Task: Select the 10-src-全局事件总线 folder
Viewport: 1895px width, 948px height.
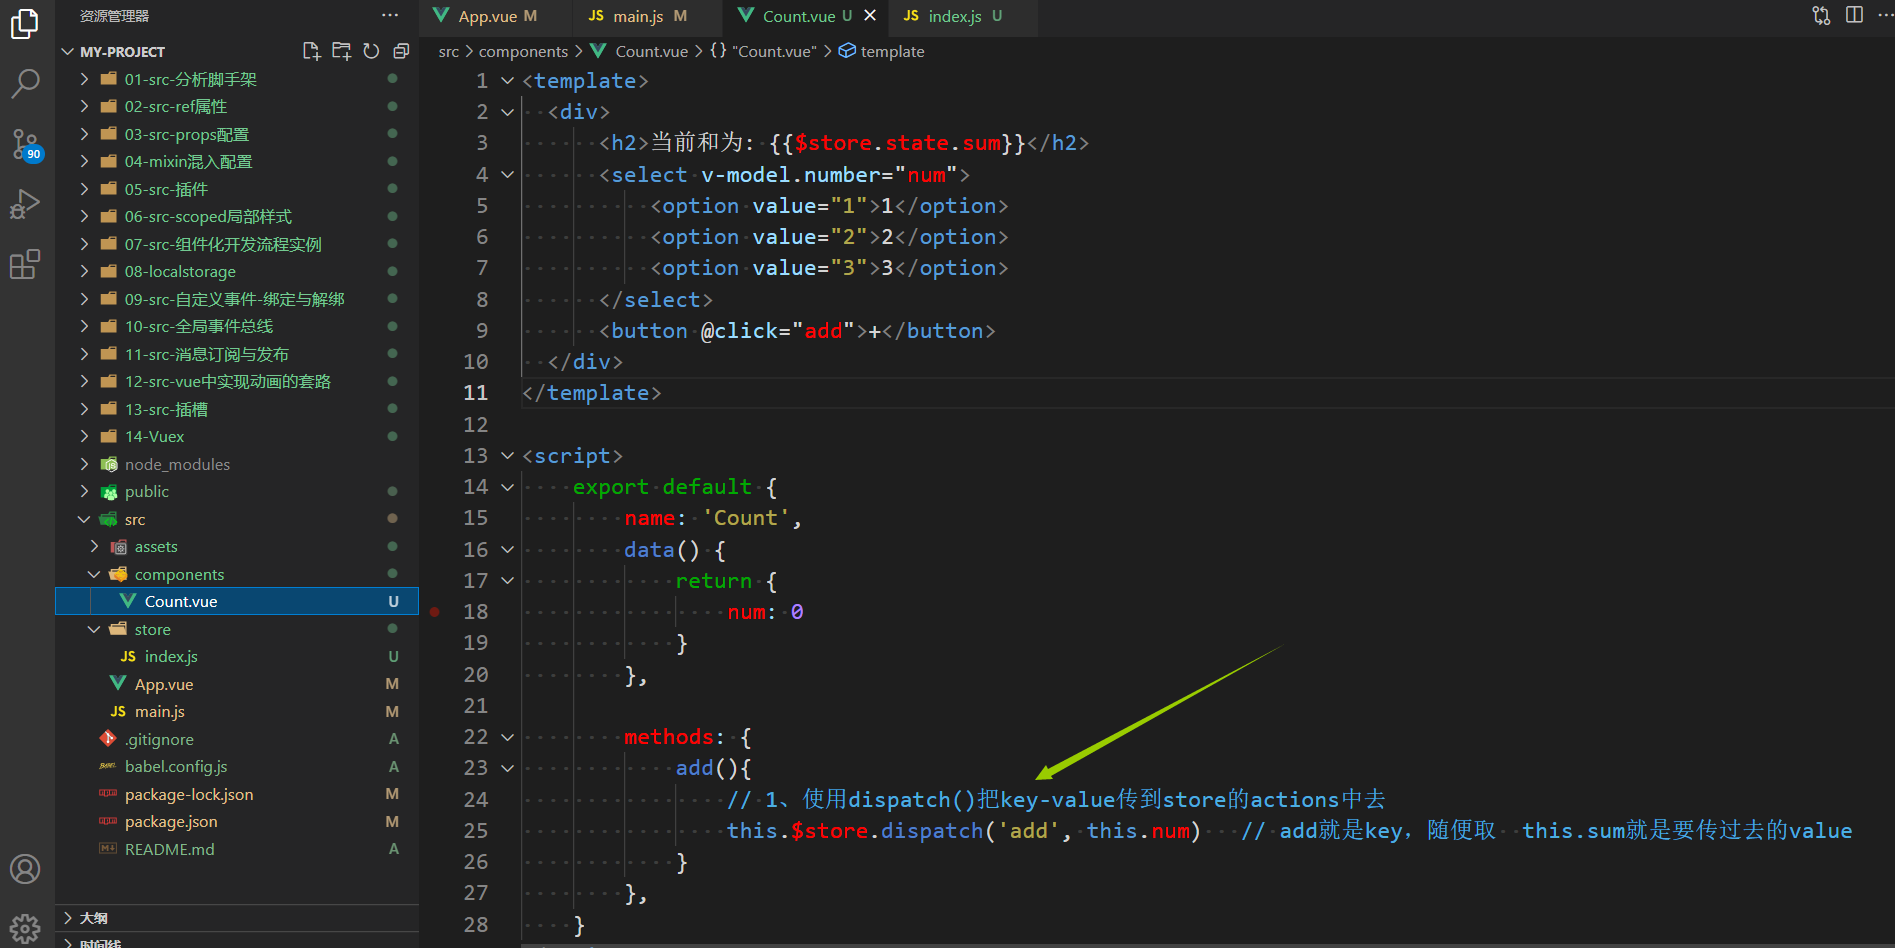Action: tap(237, 326)
